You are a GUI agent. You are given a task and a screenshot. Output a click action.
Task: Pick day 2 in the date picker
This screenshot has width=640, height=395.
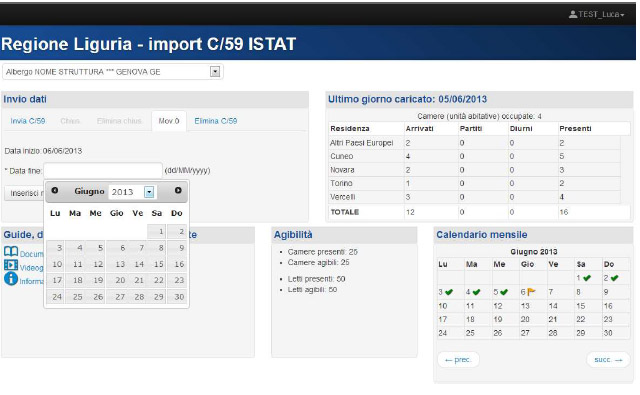coord(177,231)
